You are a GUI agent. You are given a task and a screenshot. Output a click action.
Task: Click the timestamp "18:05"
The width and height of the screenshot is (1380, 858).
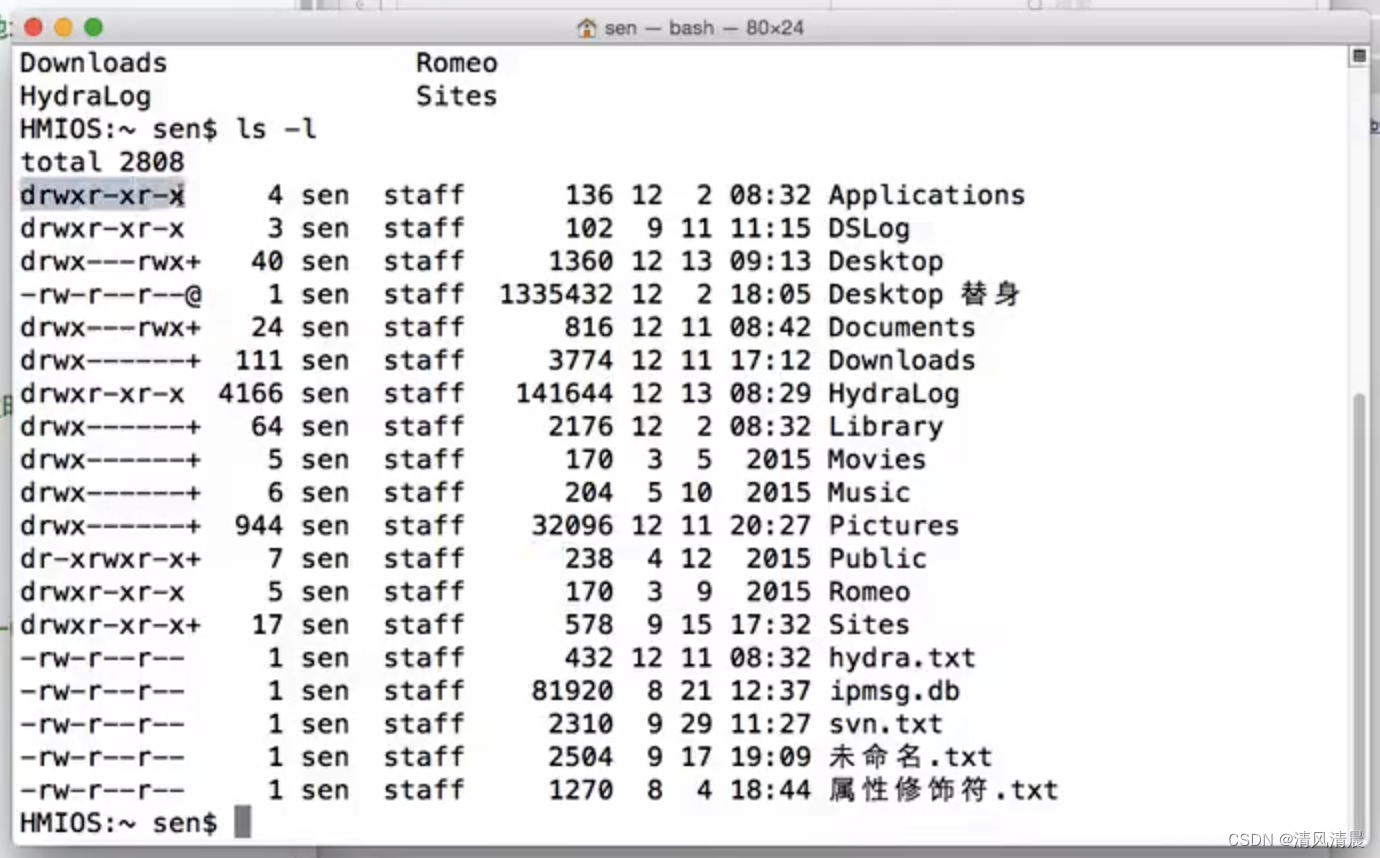pyautogui.click(x=769, y=294)
